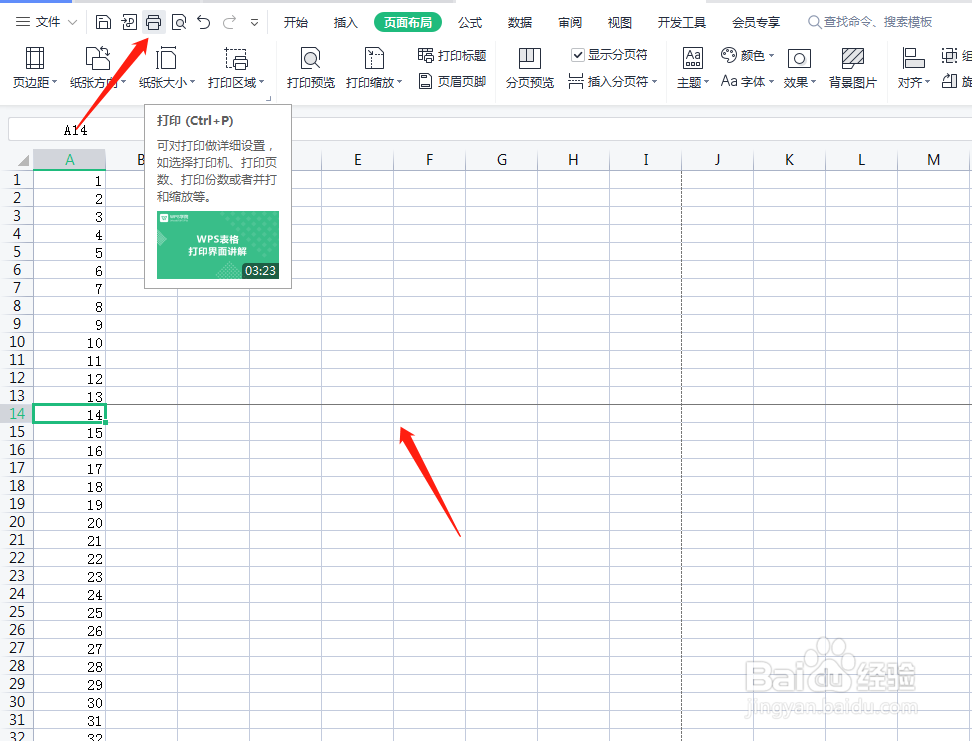Open the 打印区域 print area dropdown
Viewport: 972px width, 741px height.
(x=236, y=68)
